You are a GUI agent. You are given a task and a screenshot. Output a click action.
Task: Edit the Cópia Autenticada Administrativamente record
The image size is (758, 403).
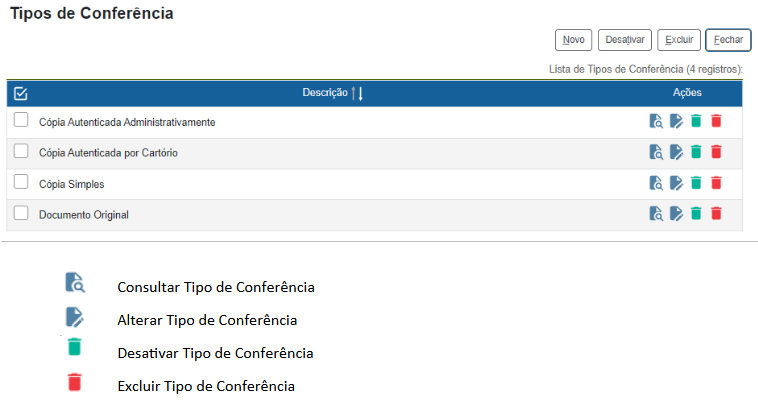click(676, 122)
